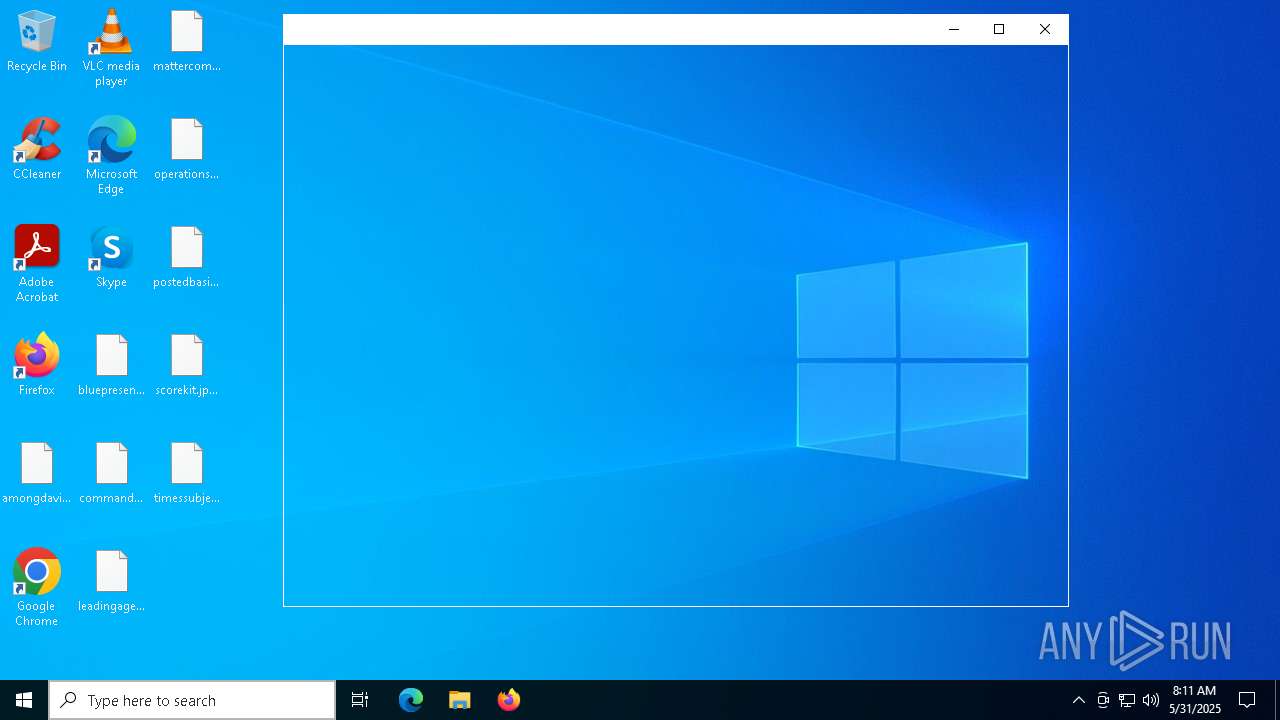The image size is (1280, 720).
Task: Click the taskbar search box
Action: tap(192, 700)
